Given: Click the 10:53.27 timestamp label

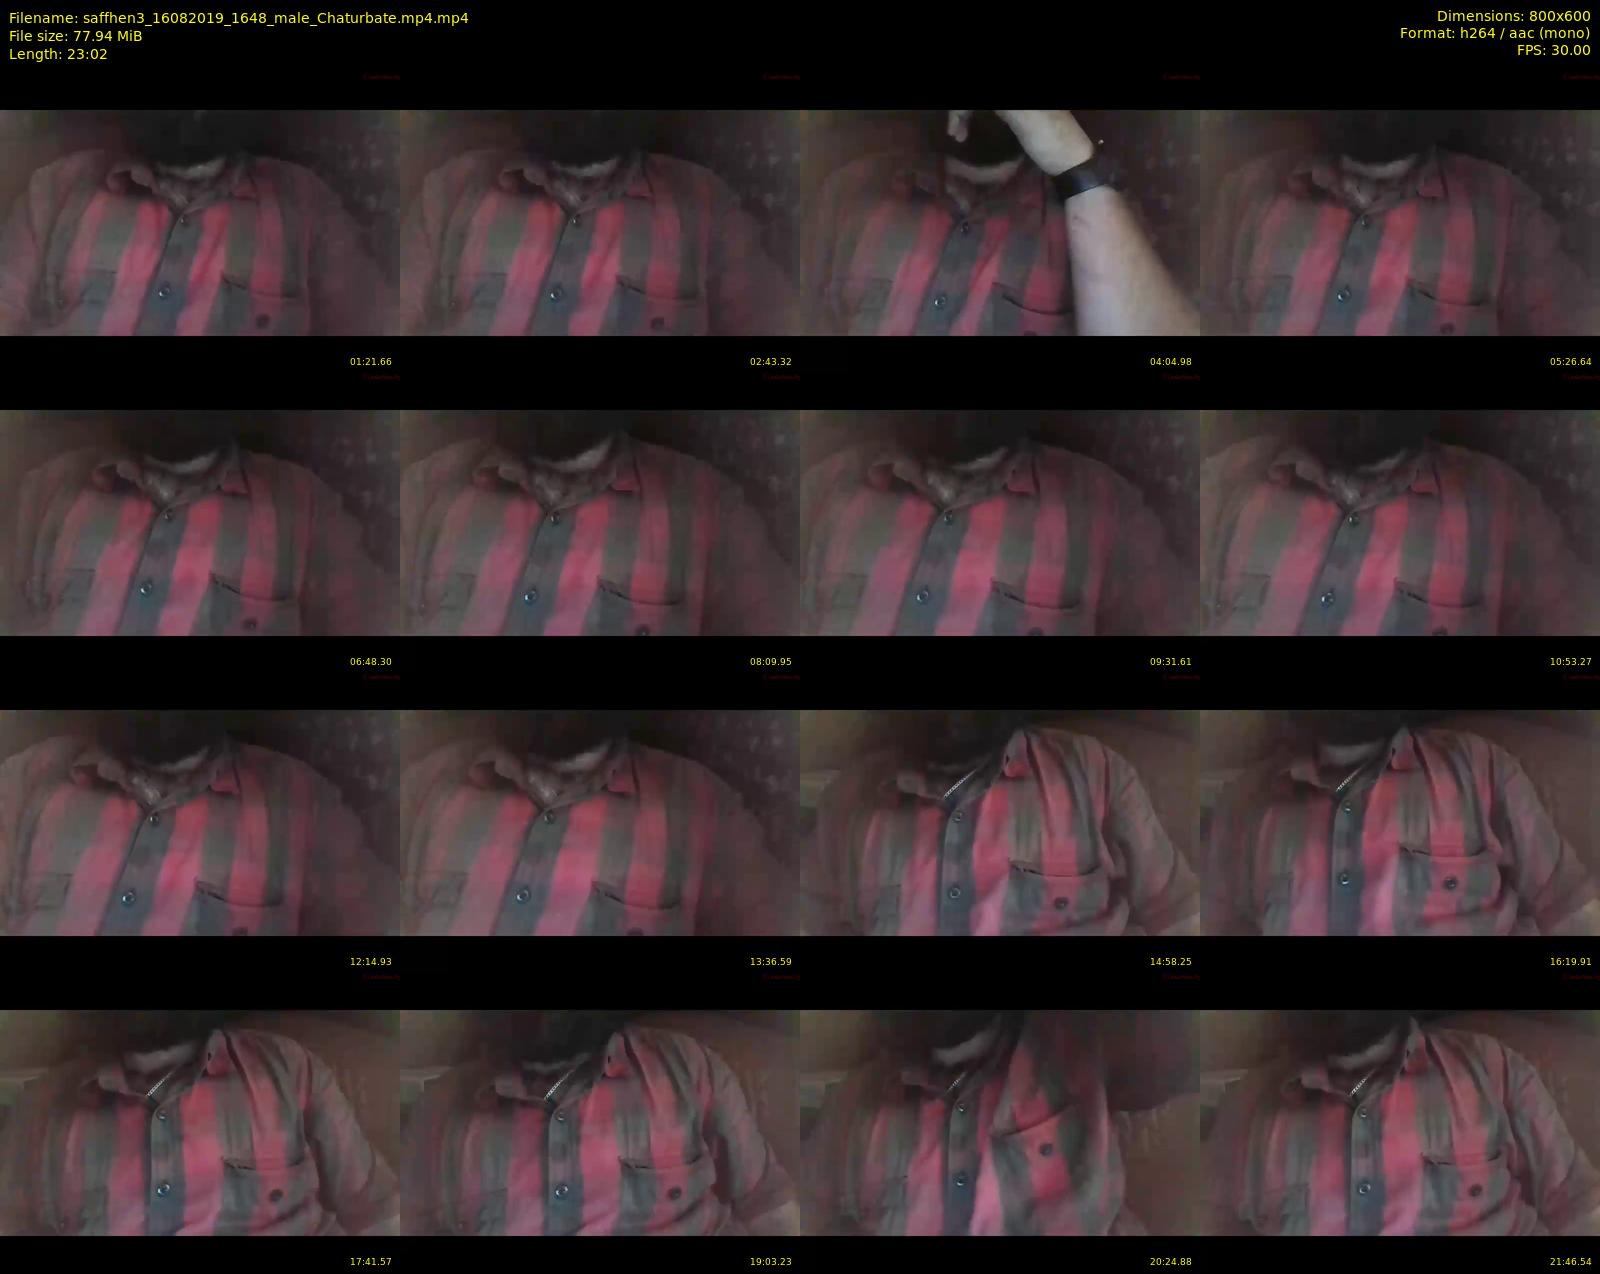Looking at the screenshot, I should 1571,662.
